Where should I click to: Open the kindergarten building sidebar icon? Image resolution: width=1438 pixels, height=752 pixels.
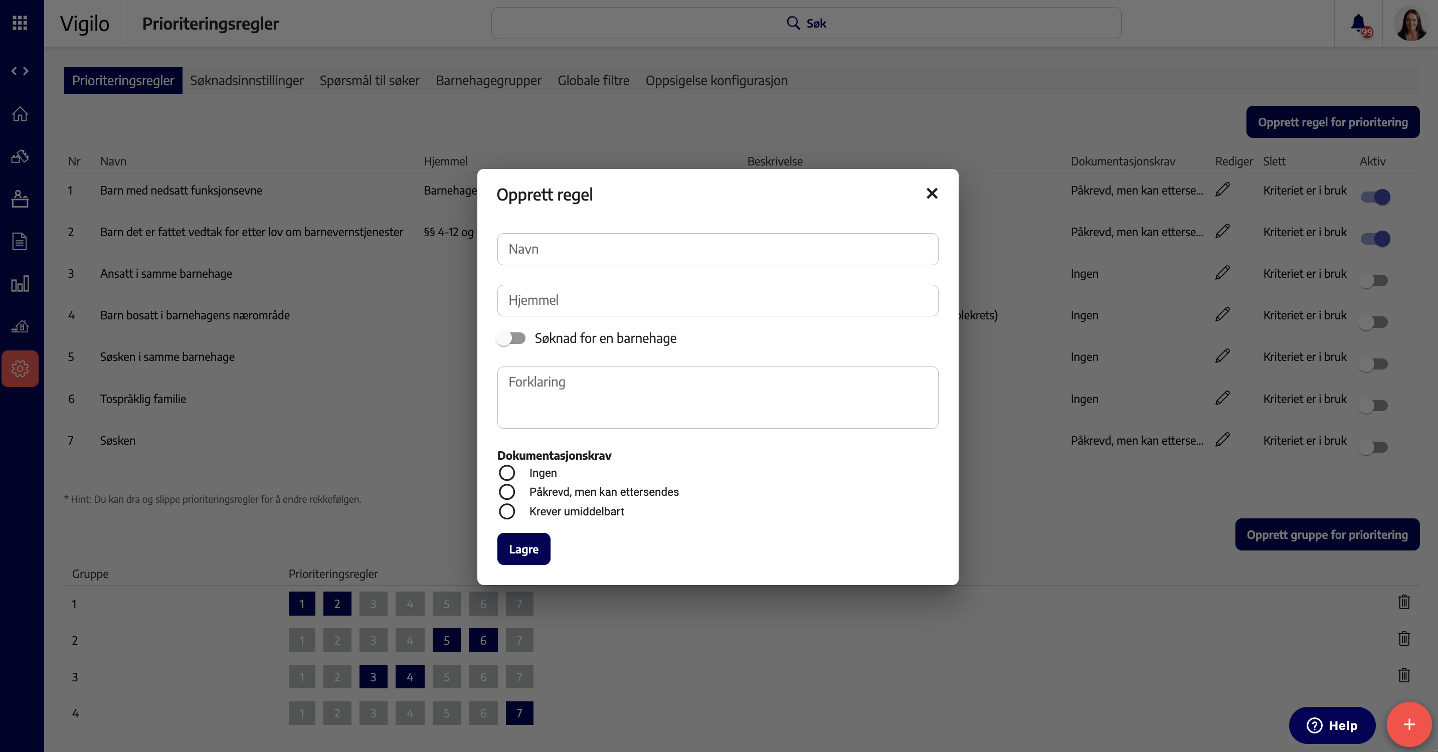coord(20,326)
